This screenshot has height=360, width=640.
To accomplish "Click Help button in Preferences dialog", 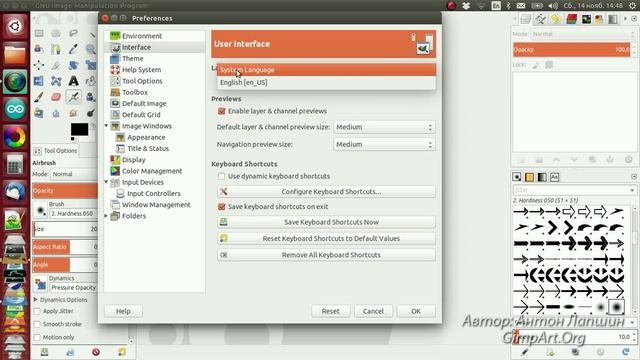I will pos(123,311).
